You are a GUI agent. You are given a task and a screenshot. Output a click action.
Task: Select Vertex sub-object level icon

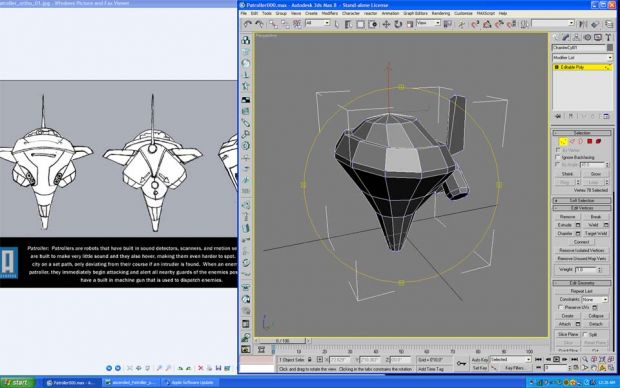[x=563, y=141]
